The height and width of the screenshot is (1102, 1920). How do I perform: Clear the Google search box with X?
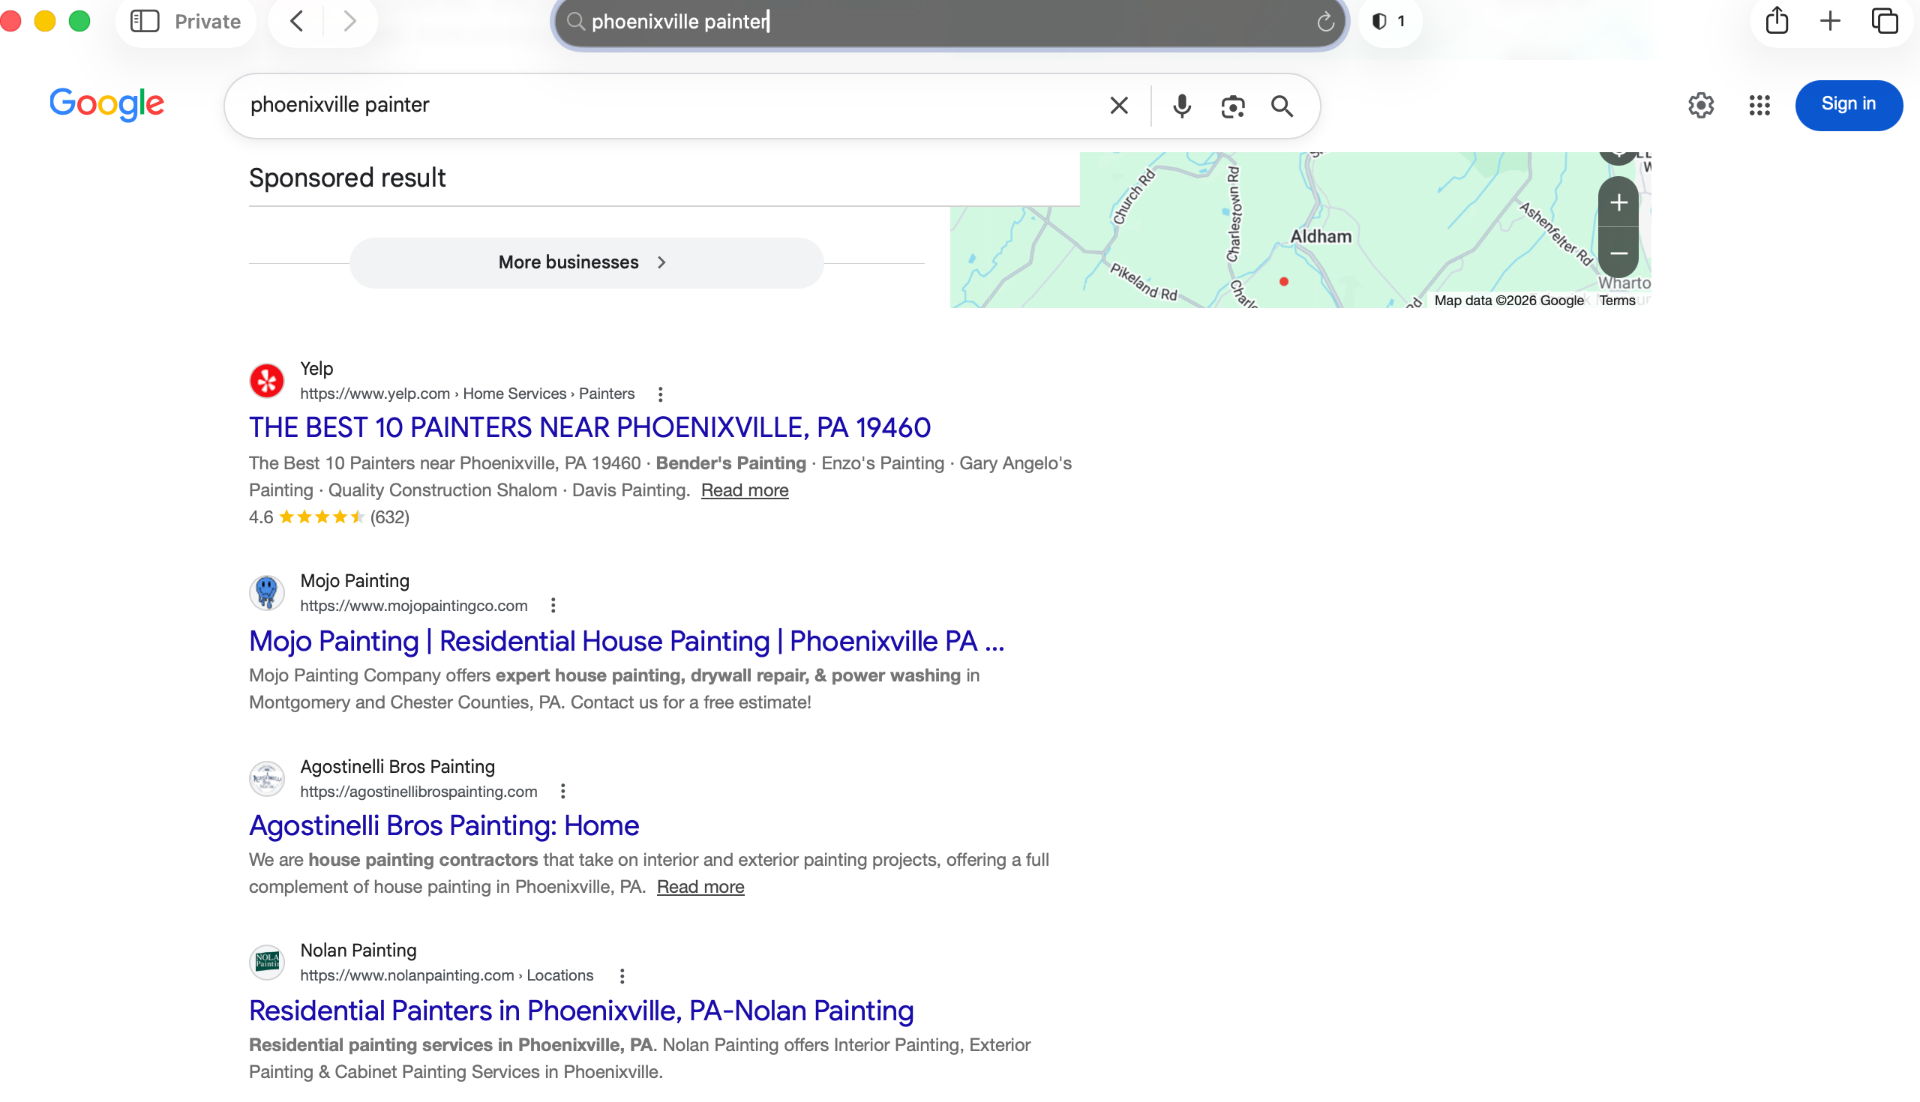pos(1119,105)
